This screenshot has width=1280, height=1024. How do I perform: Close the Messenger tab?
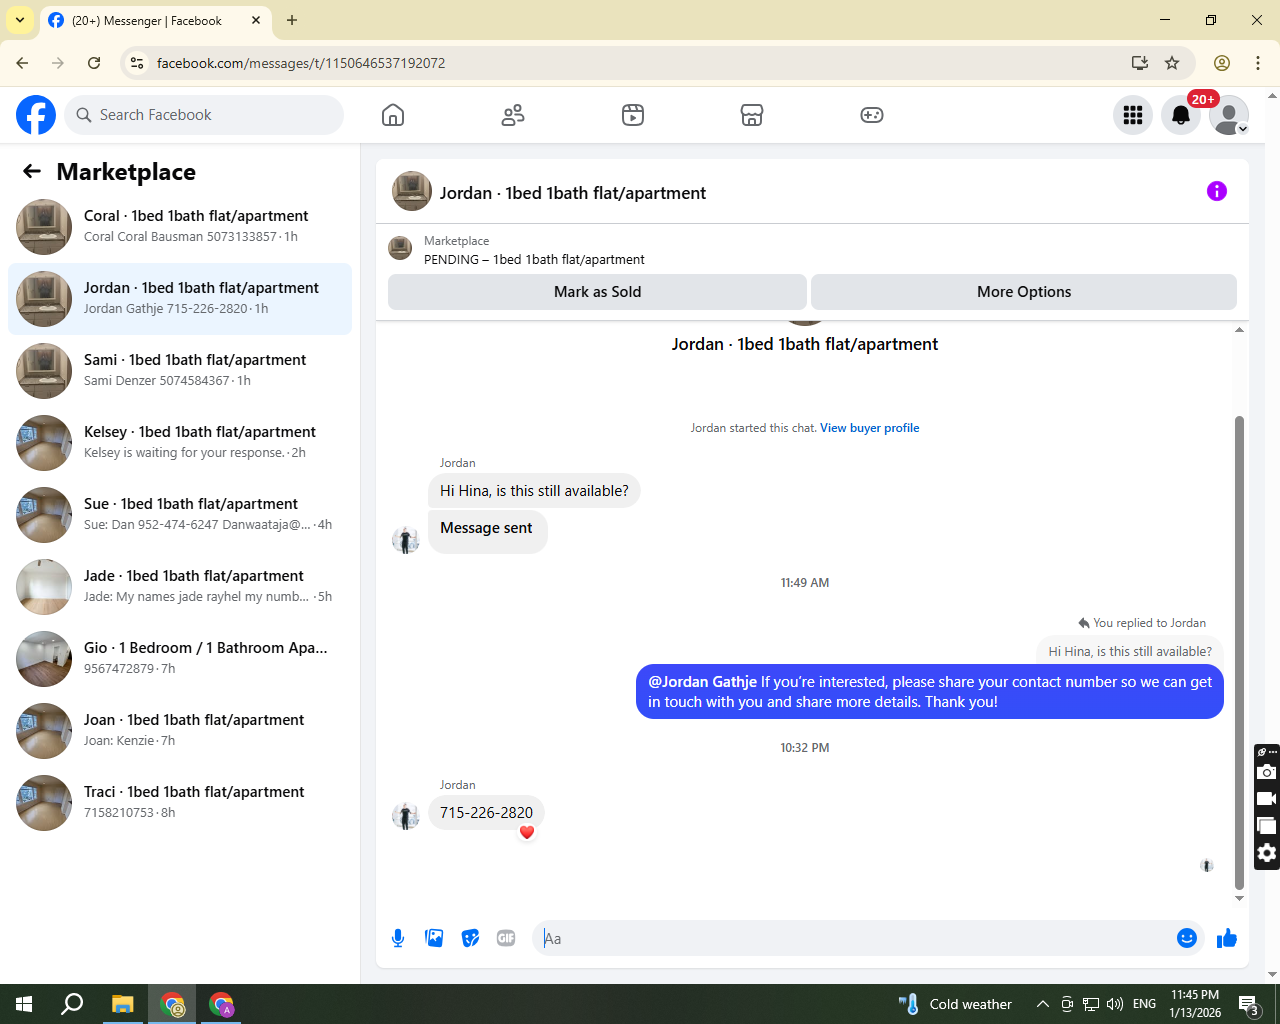click(256, 20)
